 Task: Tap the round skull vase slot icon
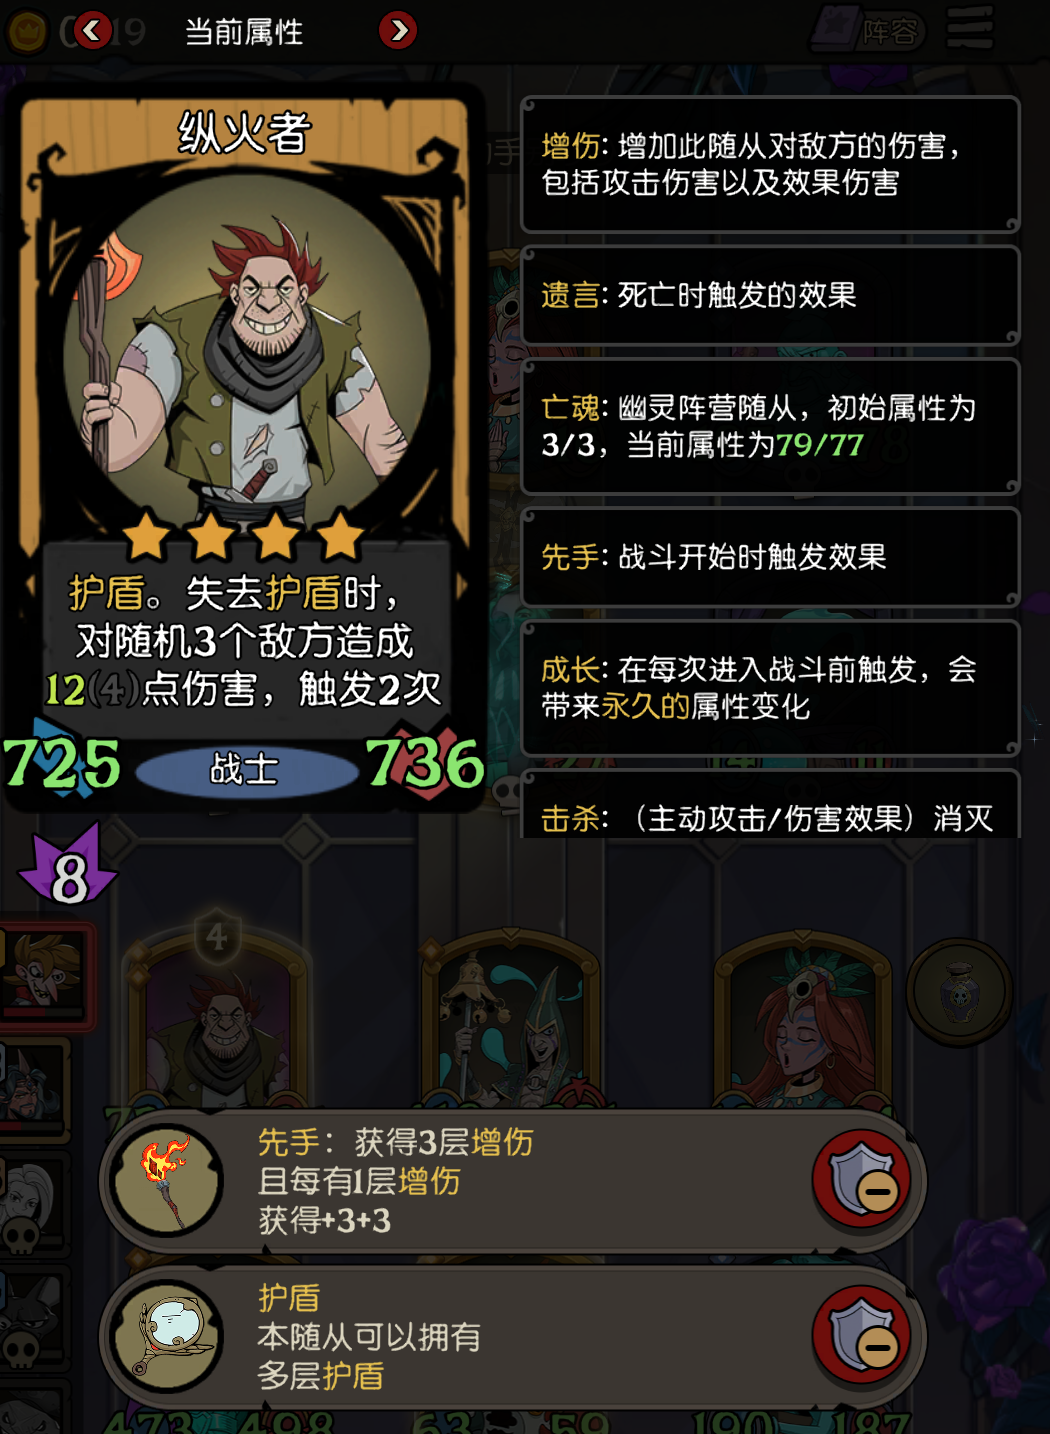click(x=959, y=992)
